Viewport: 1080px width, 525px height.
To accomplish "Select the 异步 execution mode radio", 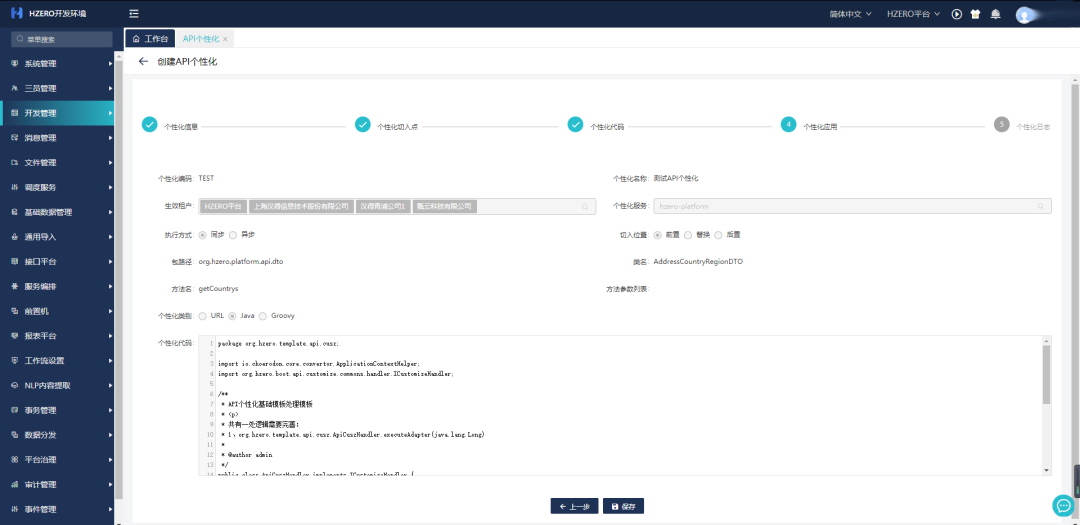I will click(x=233, y=234).
